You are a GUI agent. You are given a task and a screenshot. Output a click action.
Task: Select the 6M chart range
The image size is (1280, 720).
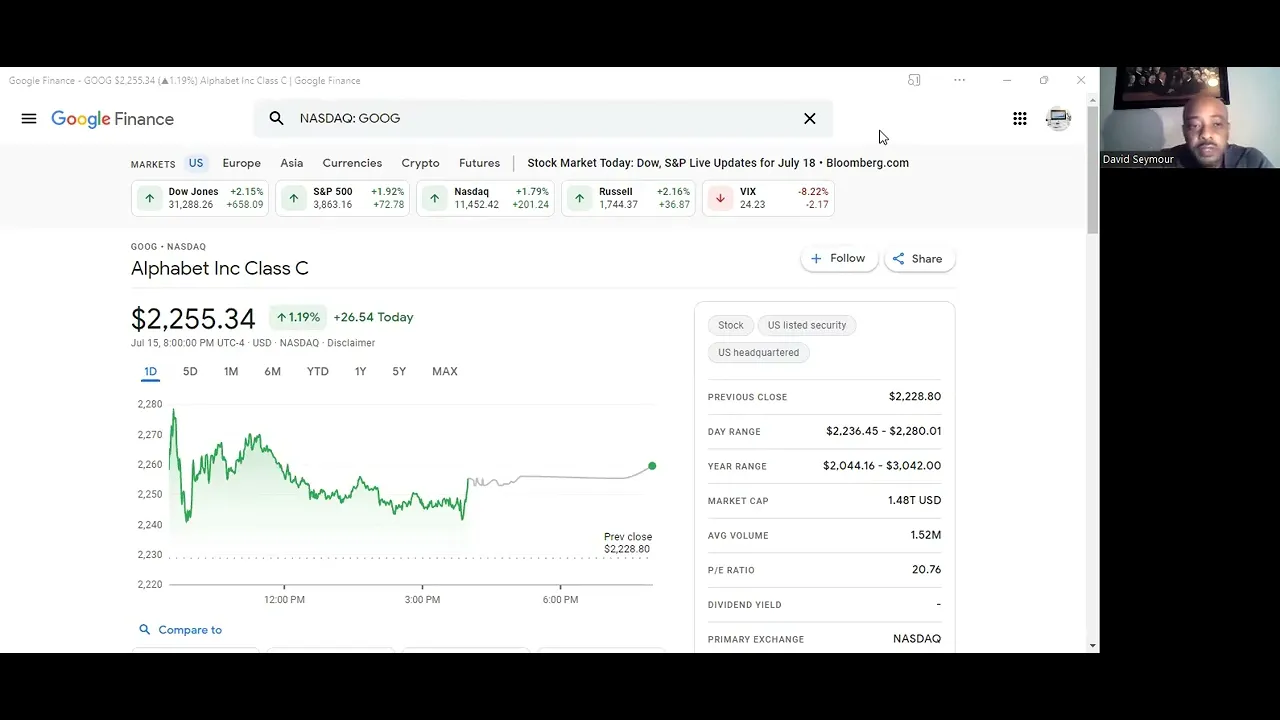pyautogui.click(x=272, y=371)
